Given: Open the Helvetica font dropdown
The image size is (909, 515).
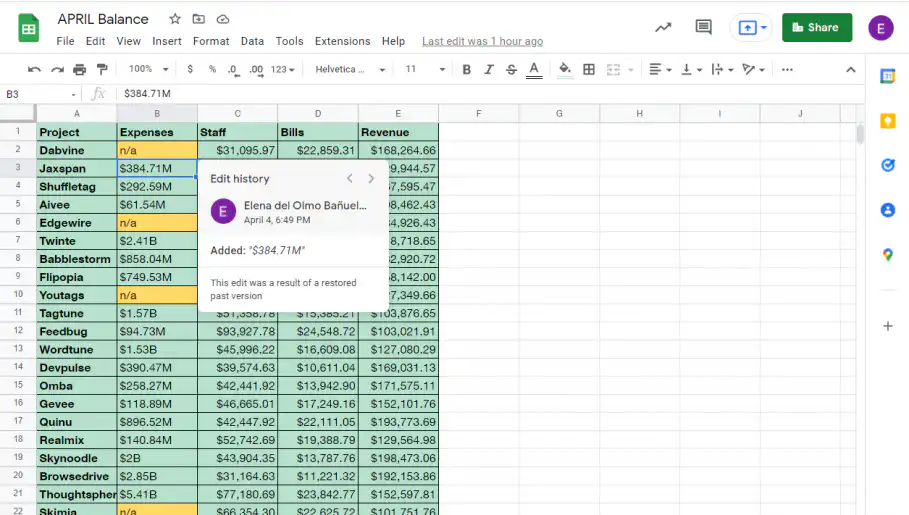Looking at the screenshot, I should click(x=350, y=70).
